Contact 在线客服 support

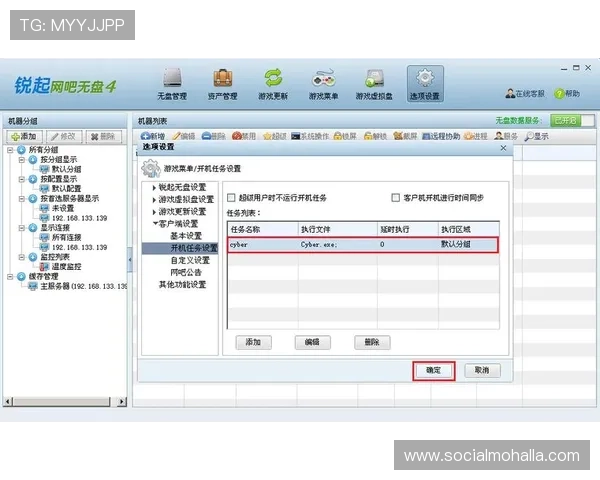pos(525,93)
